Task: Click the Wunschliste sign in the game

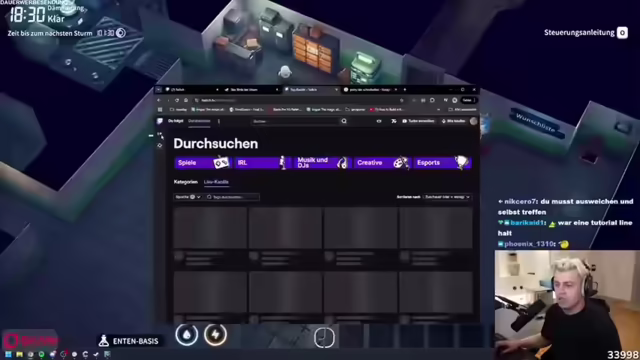Action: point(536,123)
